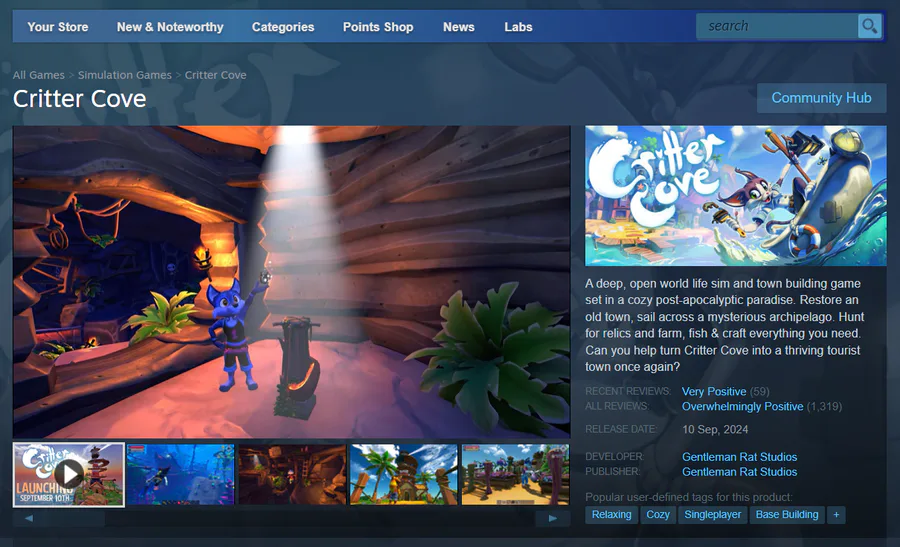The width and height of the screenshot is (900, 547).
Task: View Overwhelmingly Positive all reviews
Action: coord(742,406)
